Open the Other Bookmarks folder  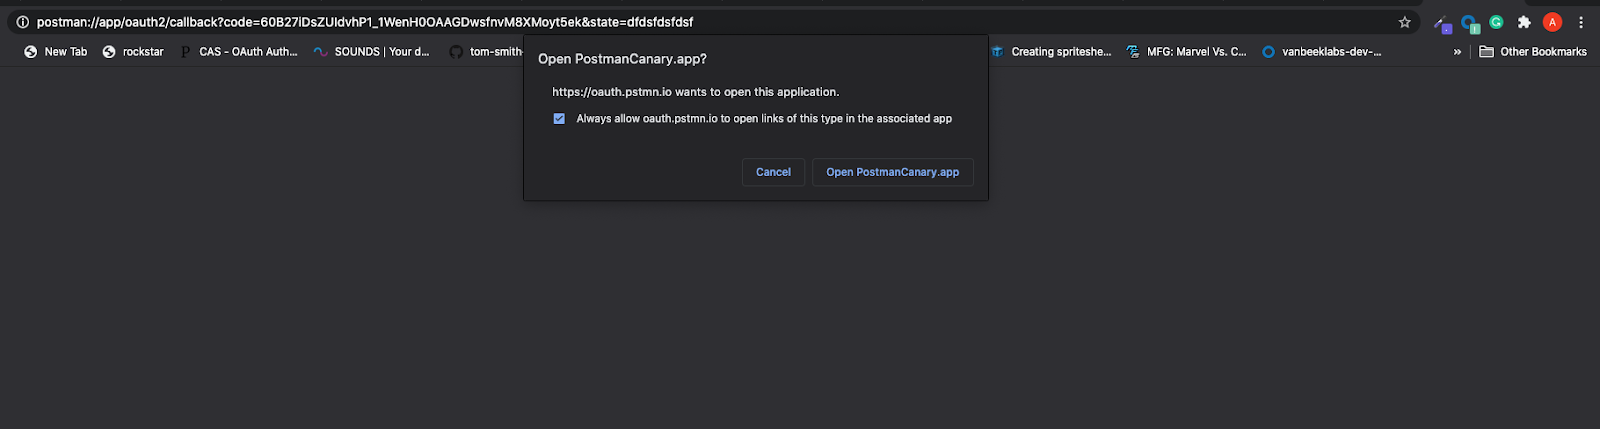[1532, 52]
